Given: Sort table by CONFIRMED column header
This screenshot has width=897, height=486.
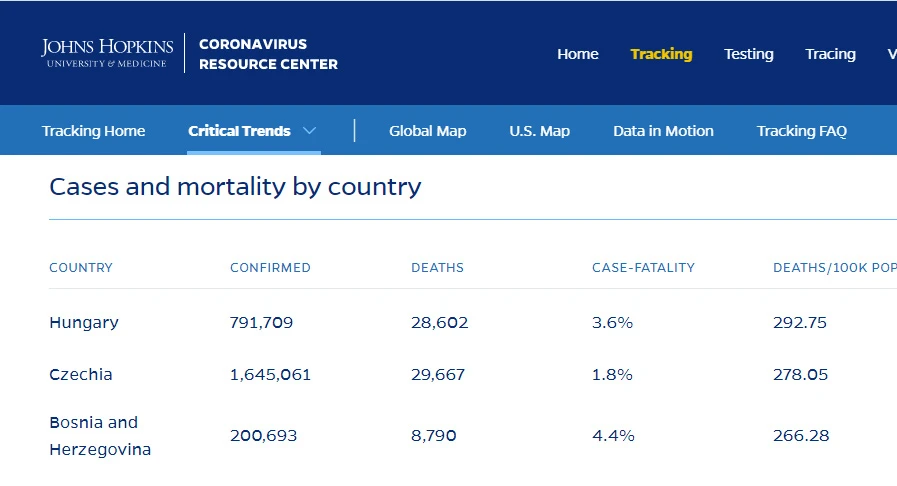Looking at the screenshot, I should 270,268.
